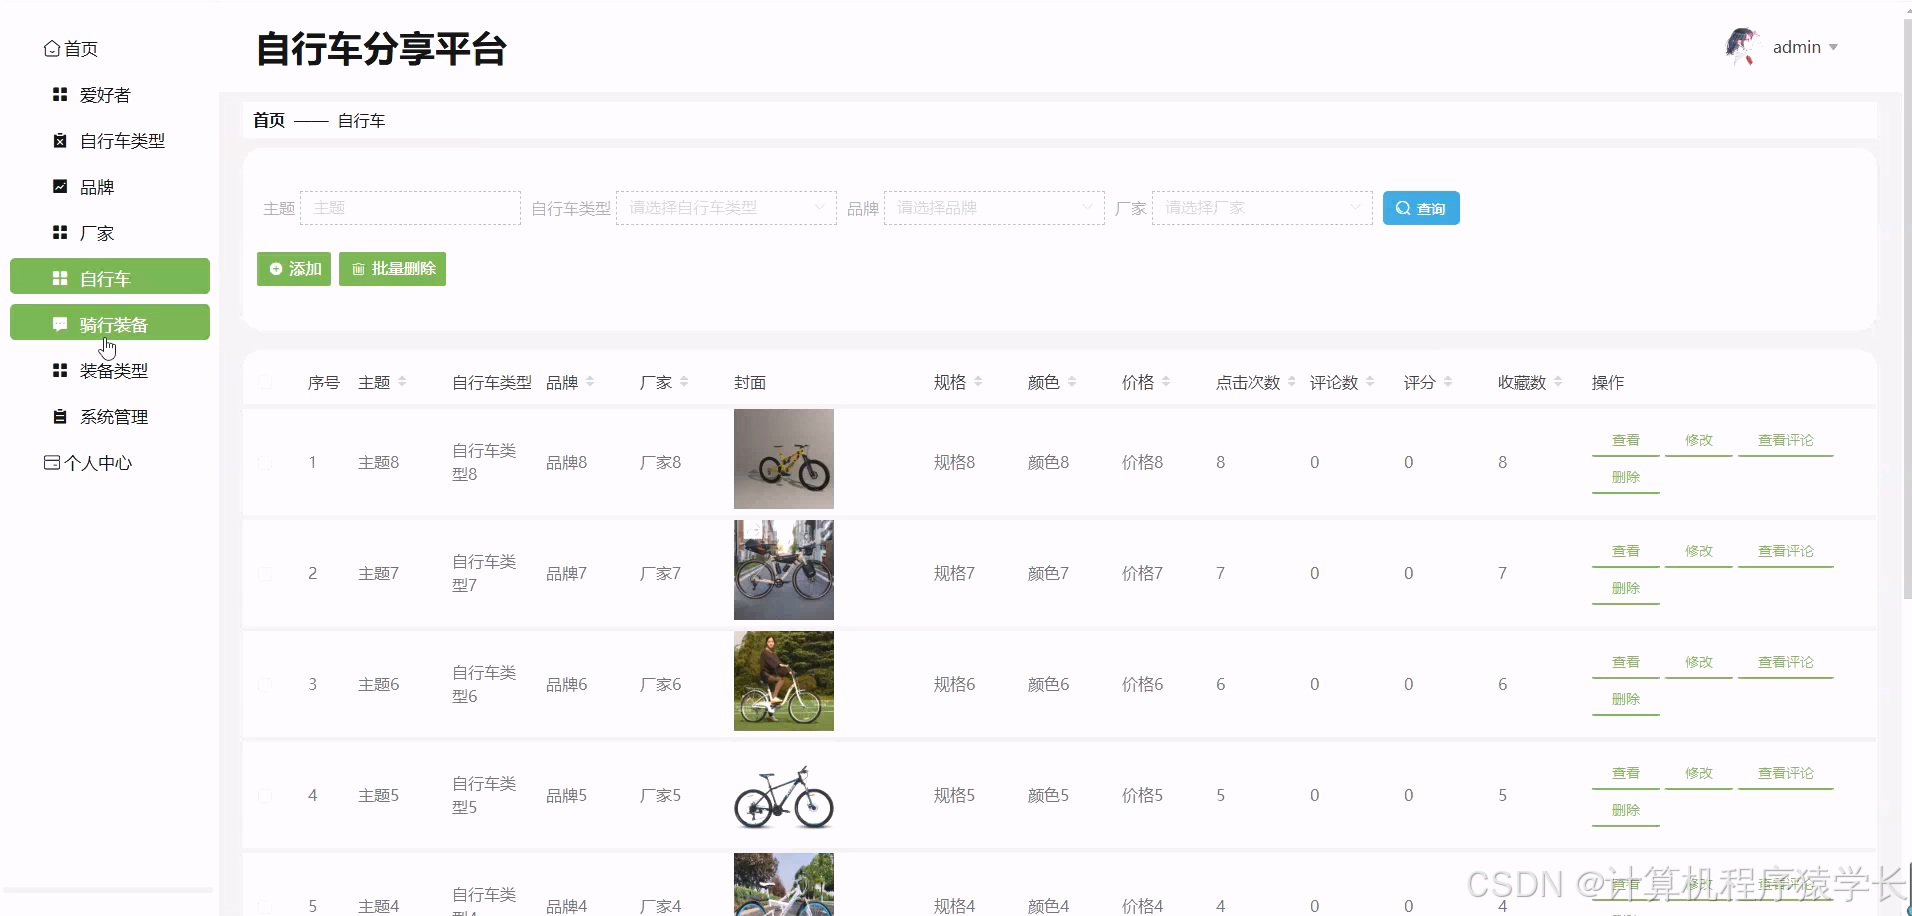1912x916 pixels.
Task: Sort by 评分 column arrows
Action: (1448, 382)
